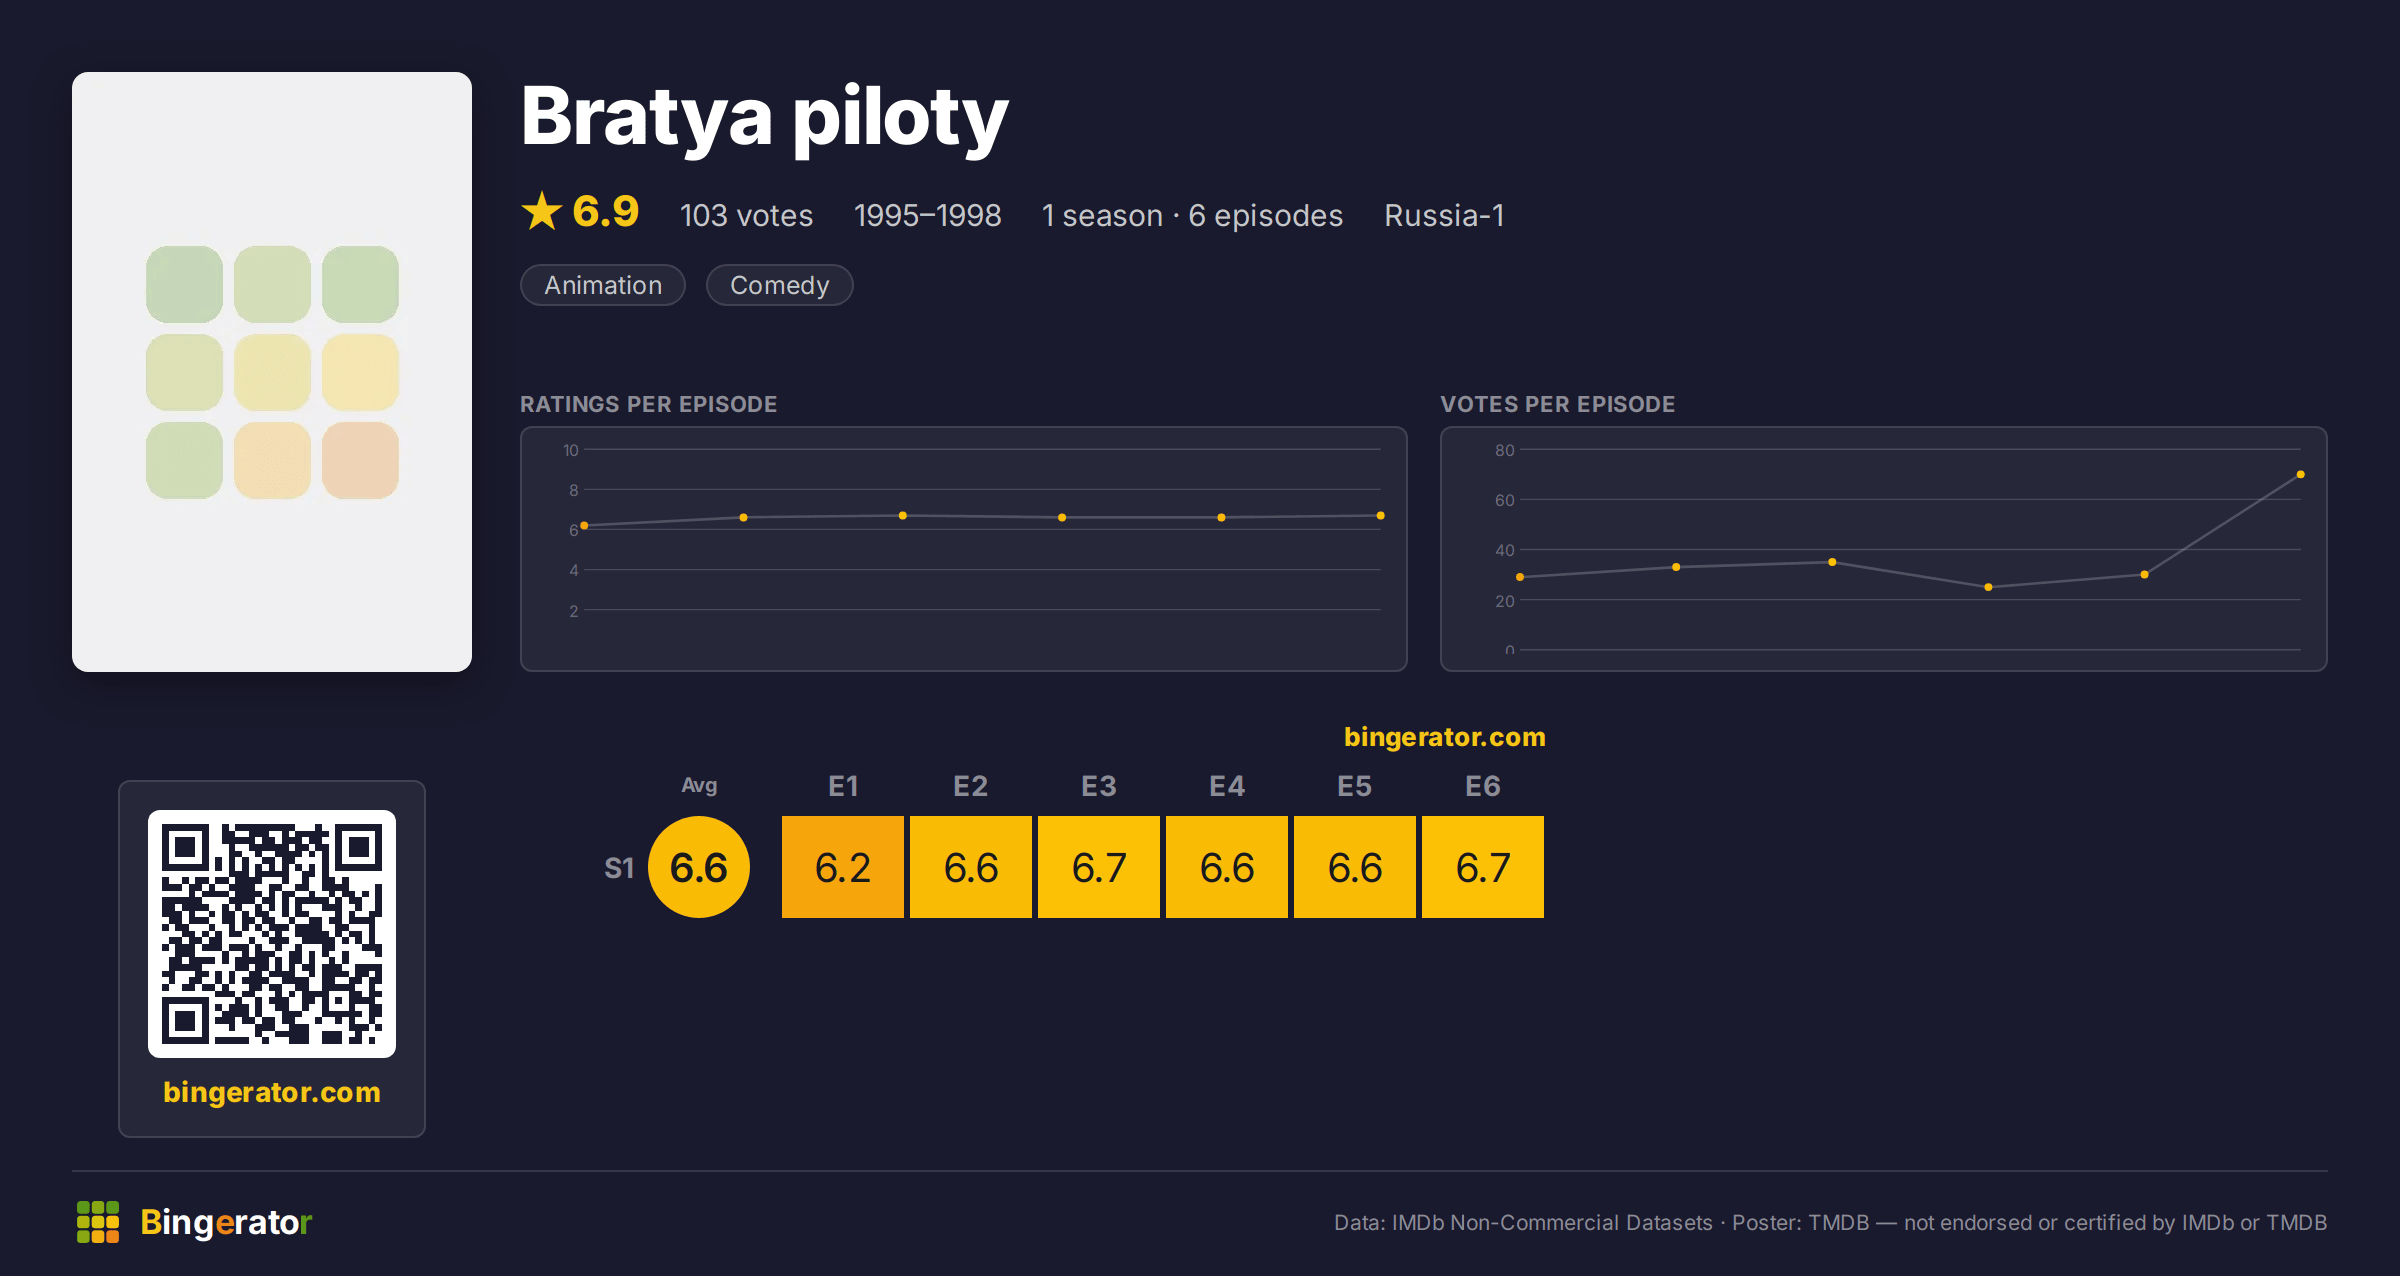
Task: Select the Comedy genre tag
Action: 780,285
